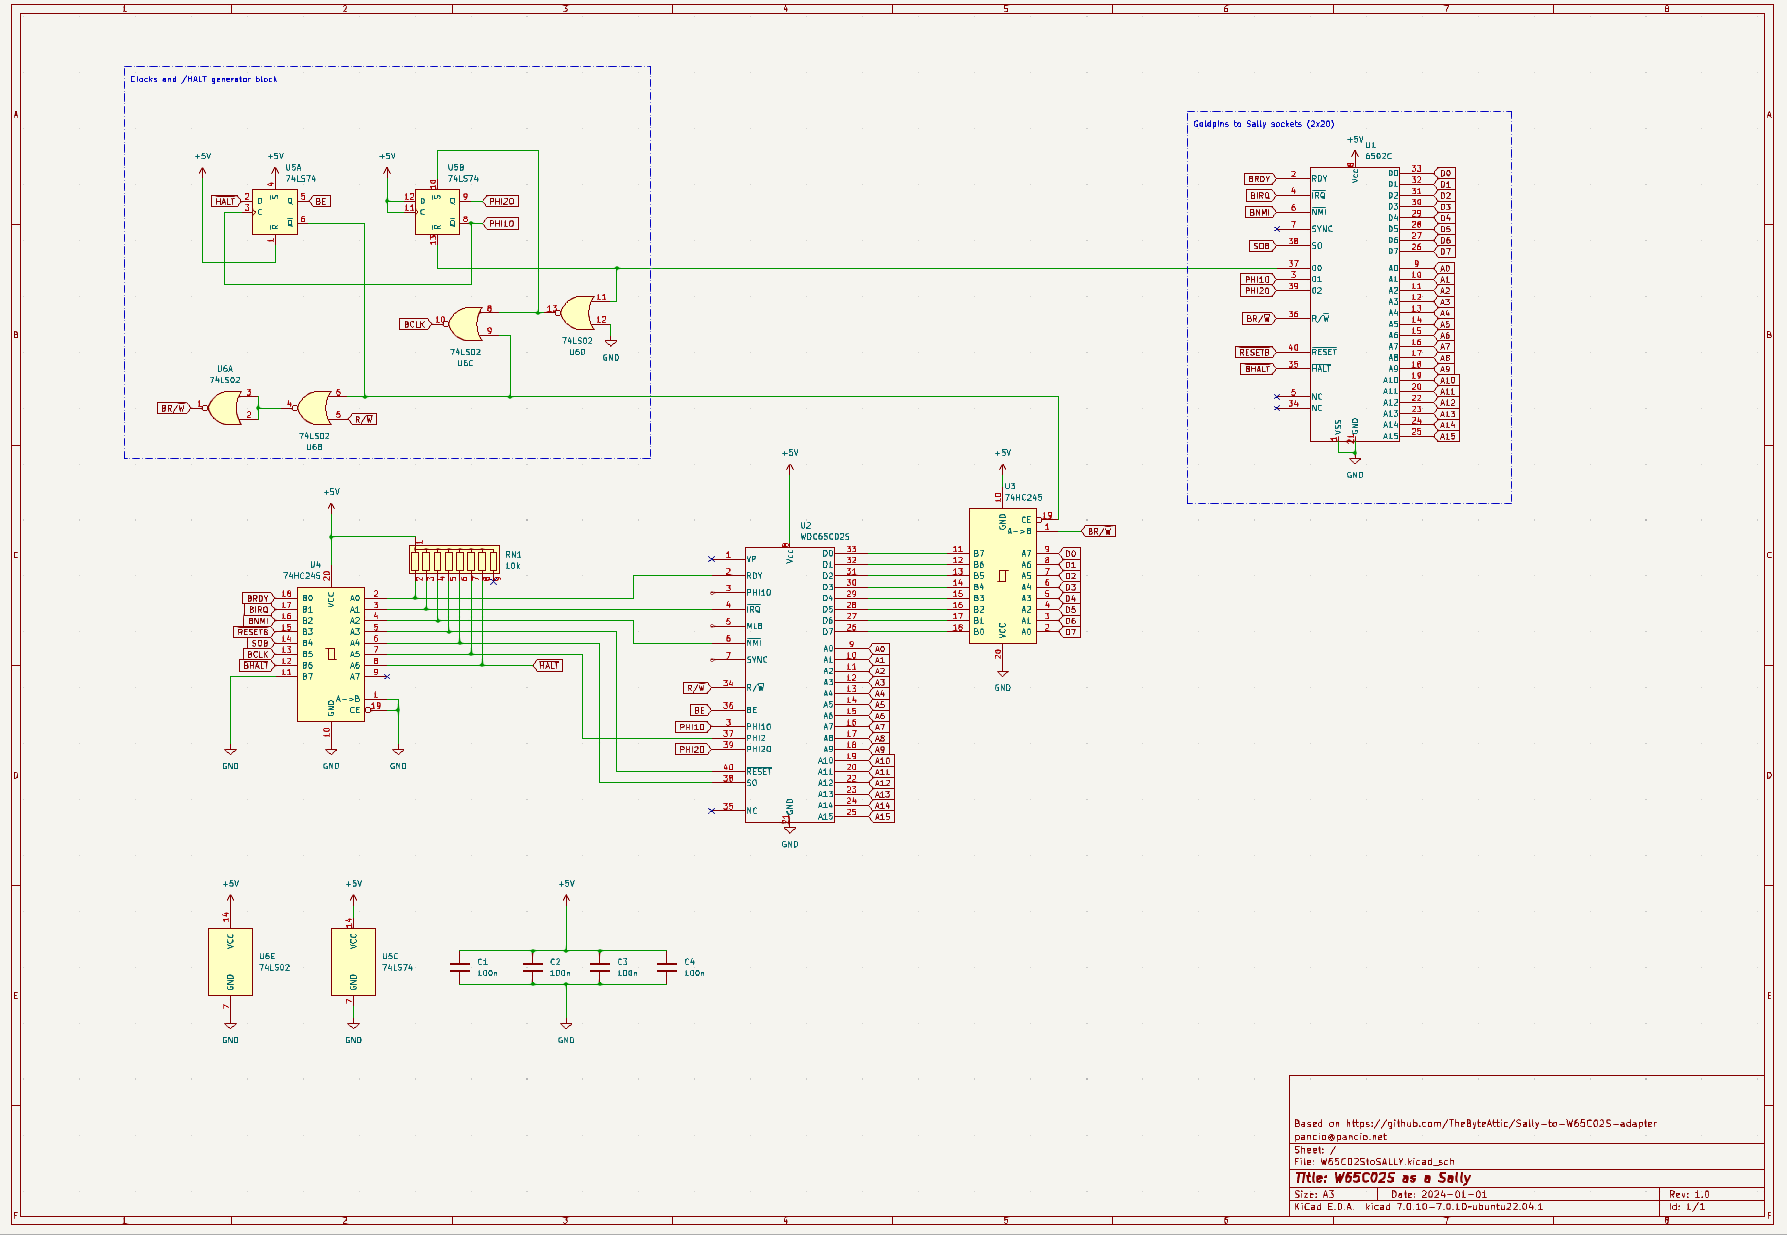Click the GND symbol beside U6D gate

(610, 350)
